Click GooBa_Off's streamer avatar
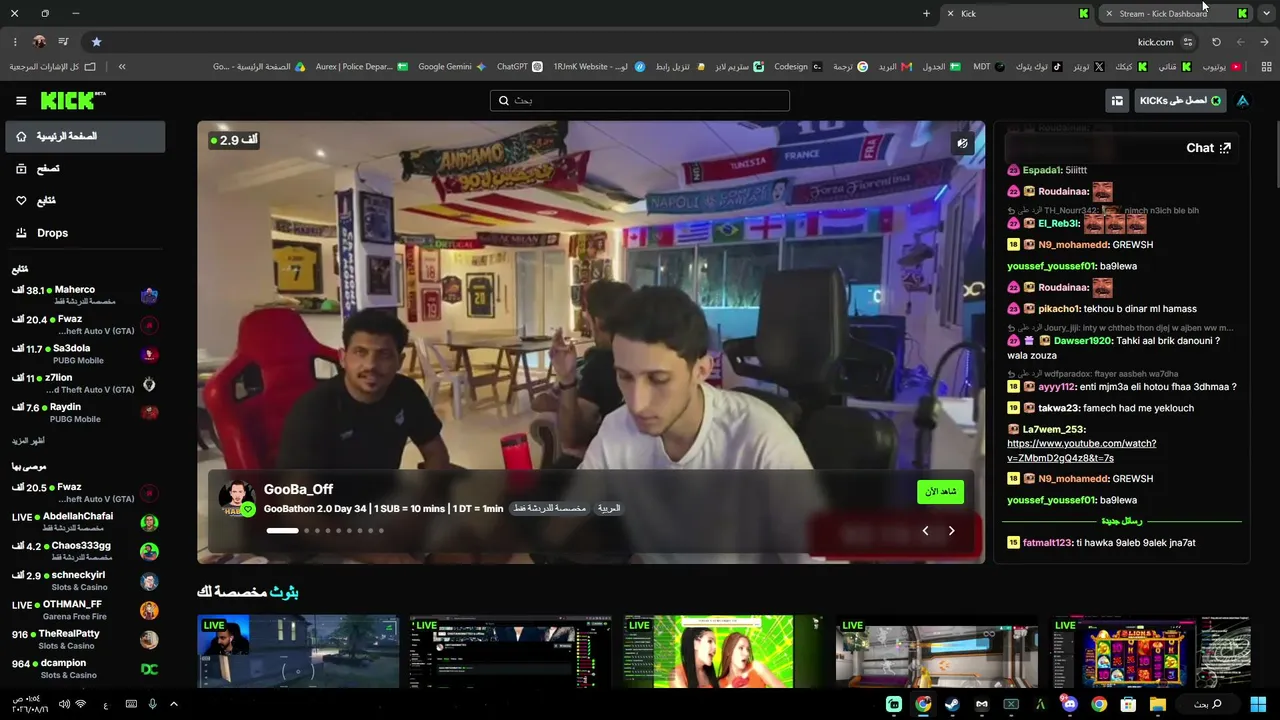The width and height of the screenshot is (1280, 720). [237, 498]
